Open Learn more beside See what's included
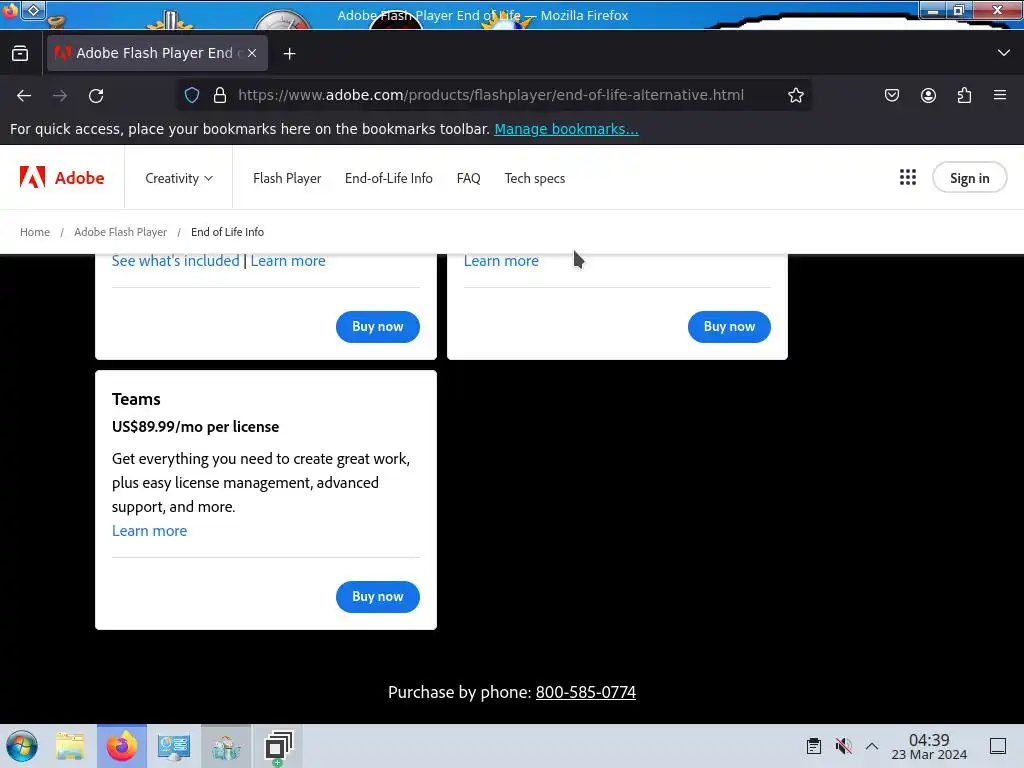This screenshot has height=768, width=1024. pyautogui.click(x=288, y=261)
